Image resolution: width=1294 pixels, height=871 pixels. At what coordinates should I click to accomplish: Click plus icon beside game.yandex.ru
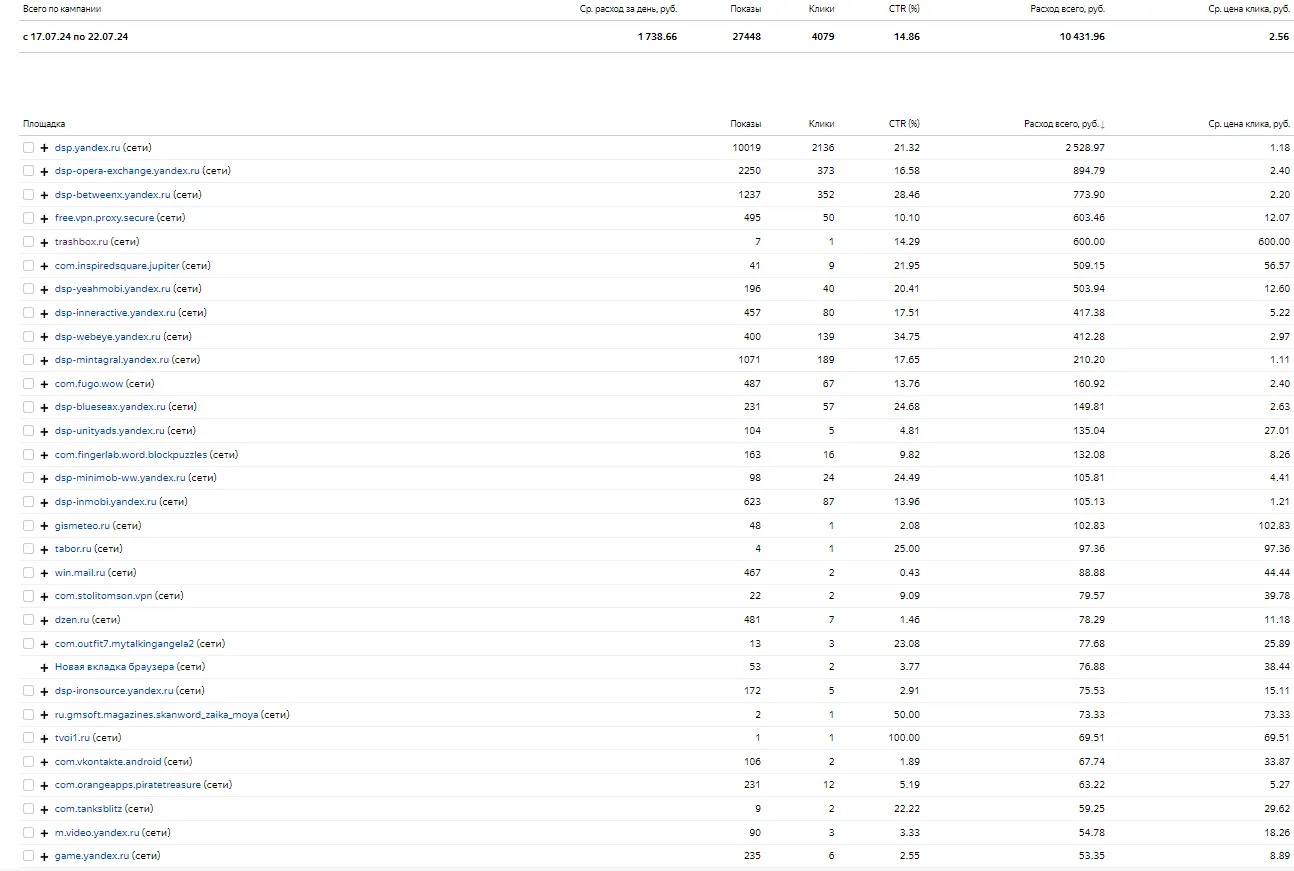(x=44, y=856)
